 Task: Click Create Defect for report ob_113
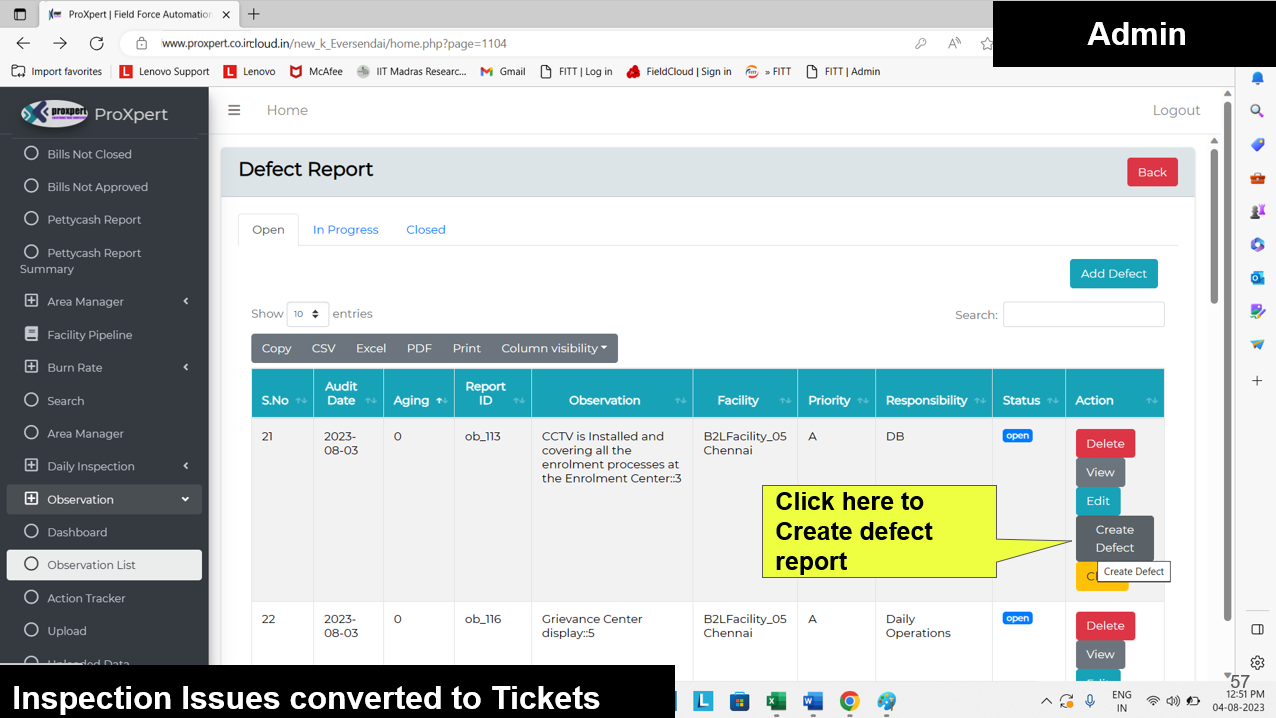[x=1114, y=539]
